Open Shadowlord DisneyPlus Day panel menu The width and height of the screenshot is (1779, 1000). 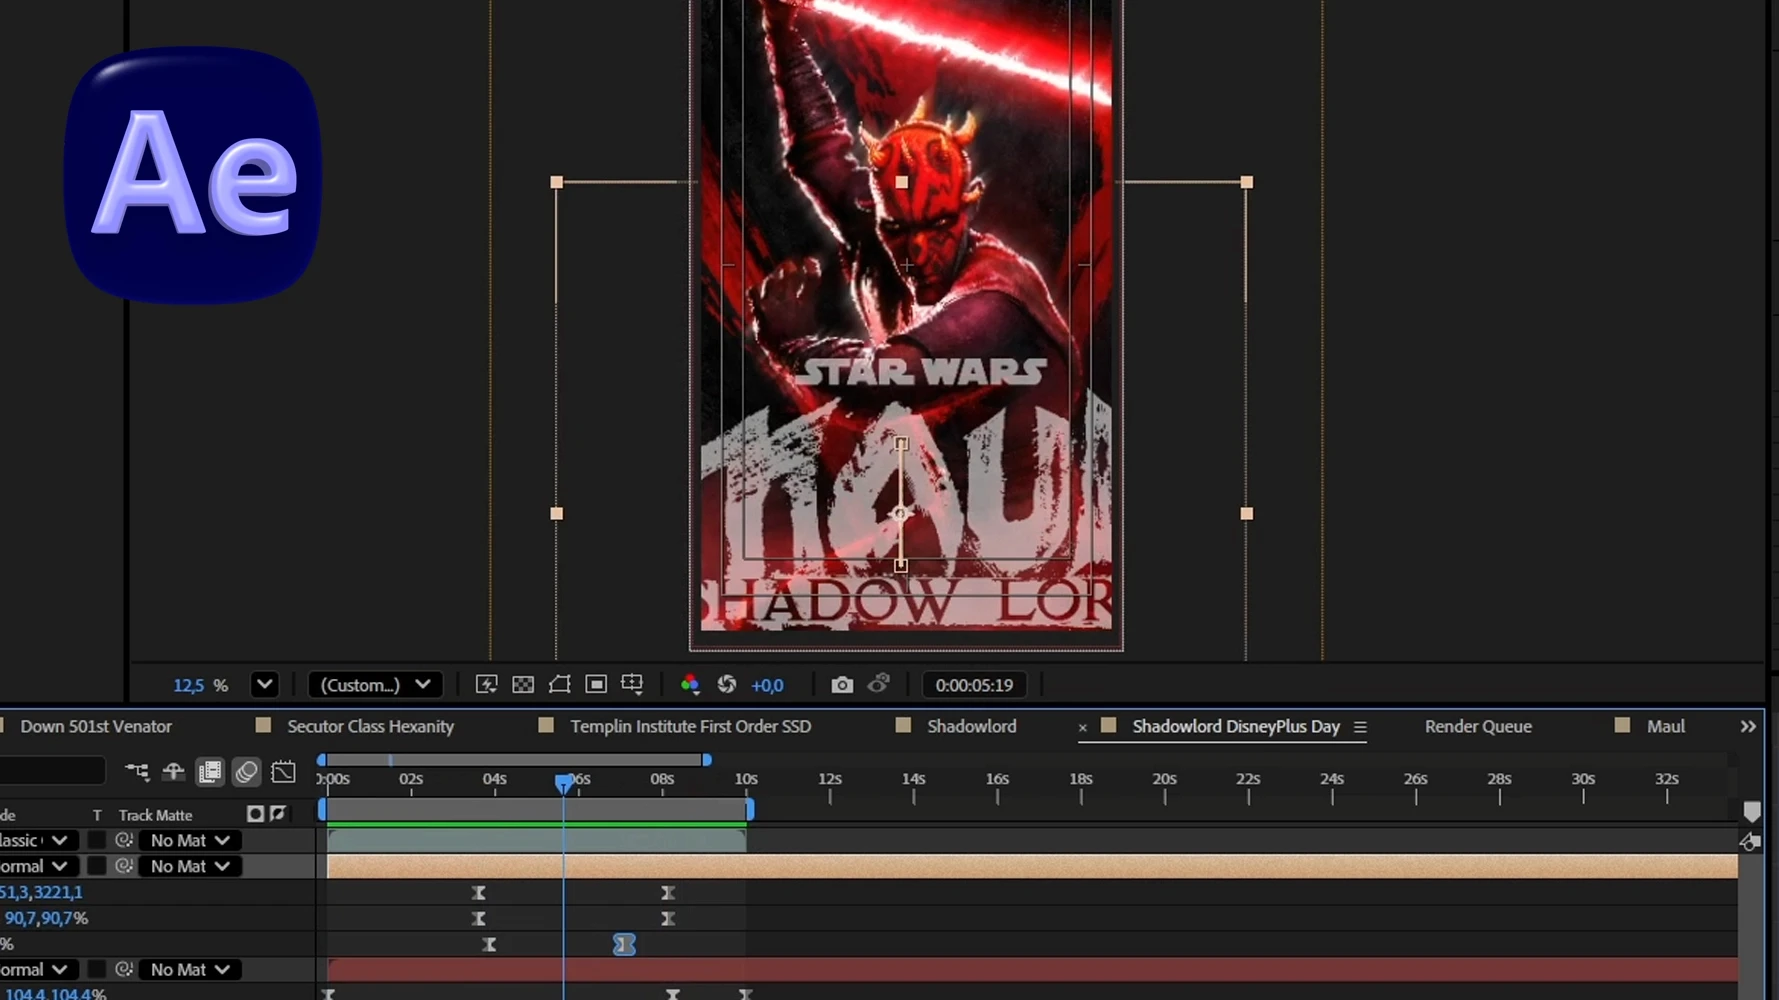point(1360,727)
